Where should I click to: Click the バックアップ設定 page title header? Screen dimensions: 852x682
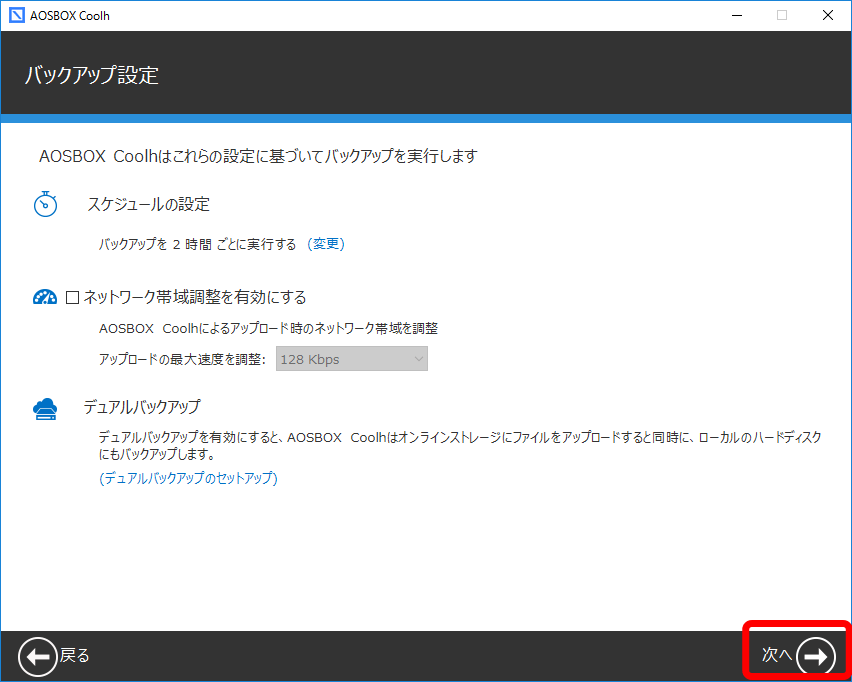pos(91,75)
